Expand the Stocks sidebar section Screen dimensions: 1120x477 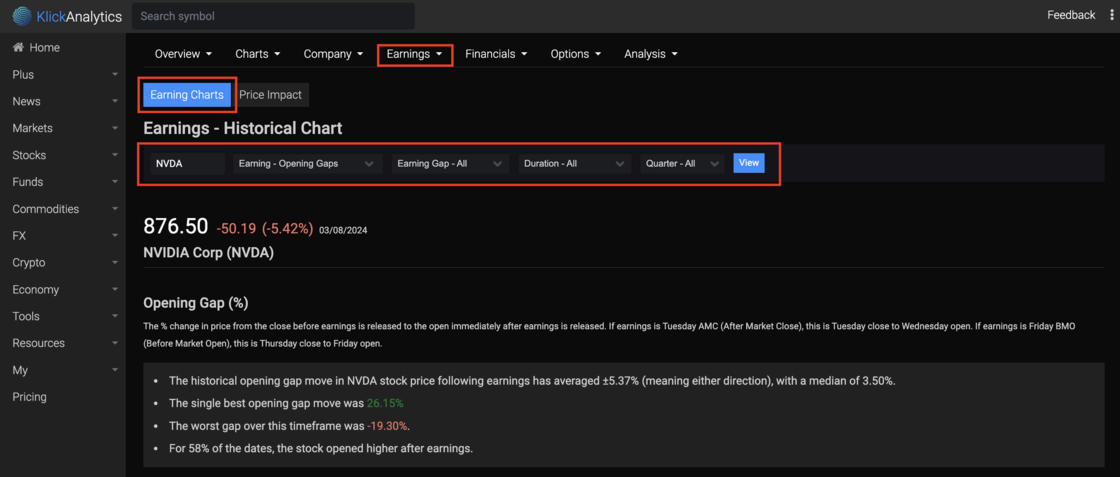tap(65, 155)
